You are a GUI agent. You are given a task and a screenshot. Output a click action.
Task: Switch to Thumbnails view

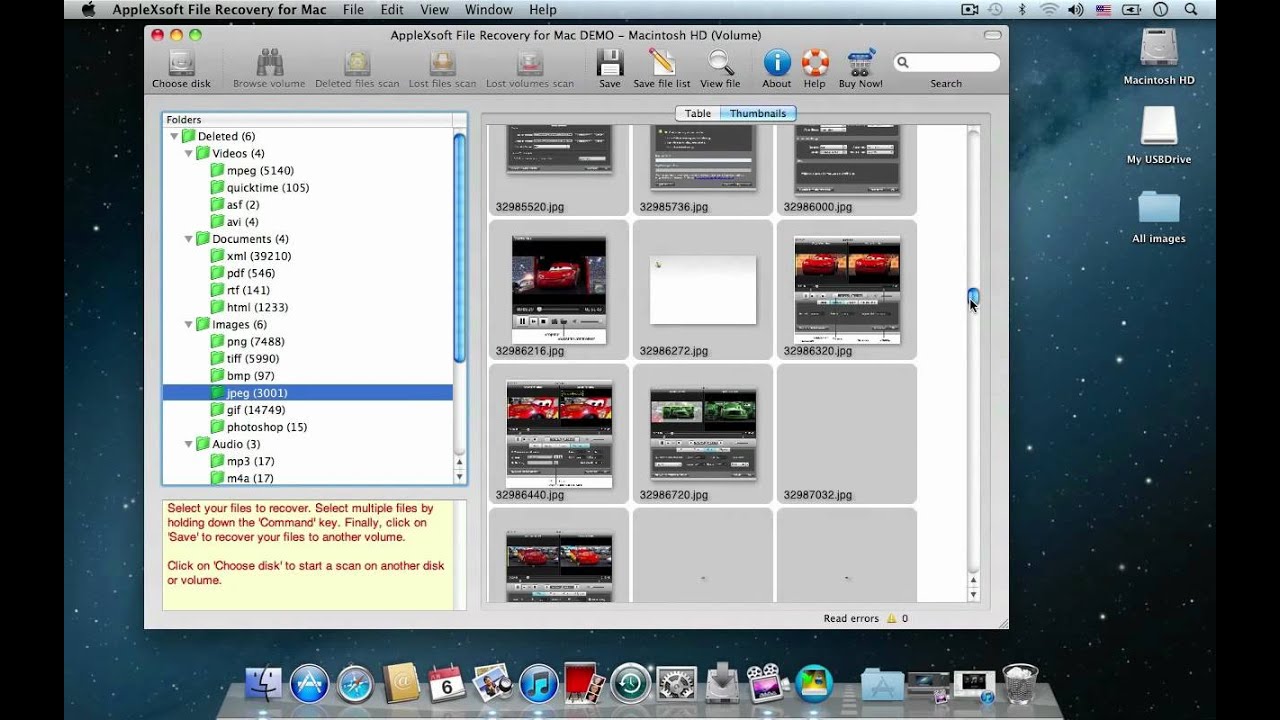758,113
